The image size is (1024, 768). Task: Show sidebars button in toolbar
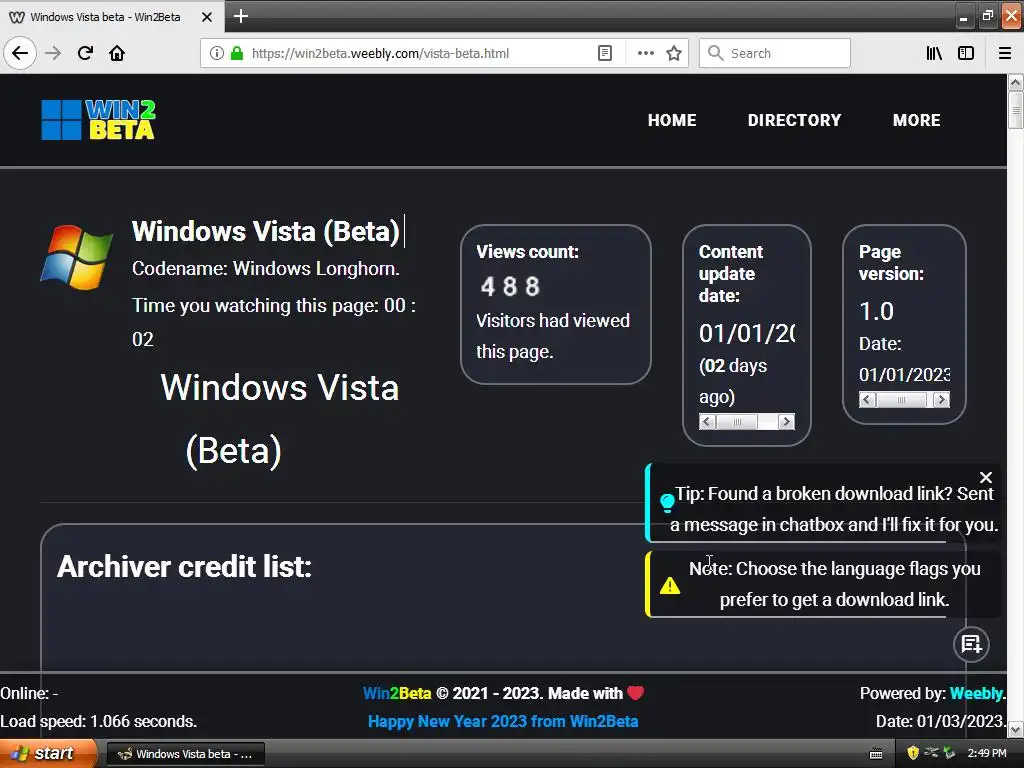pyautogui.click(x=966, y=53)
